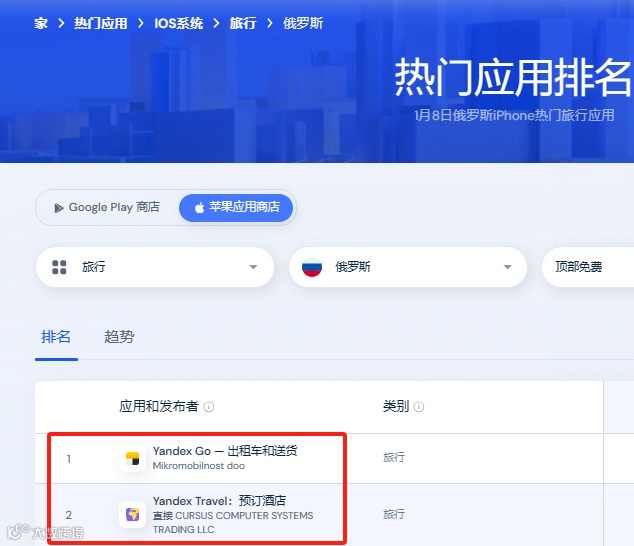Viewport: 634px width, 546px height.
Task: Click the Apple logo icon
Action: click(x=199, y=208)
